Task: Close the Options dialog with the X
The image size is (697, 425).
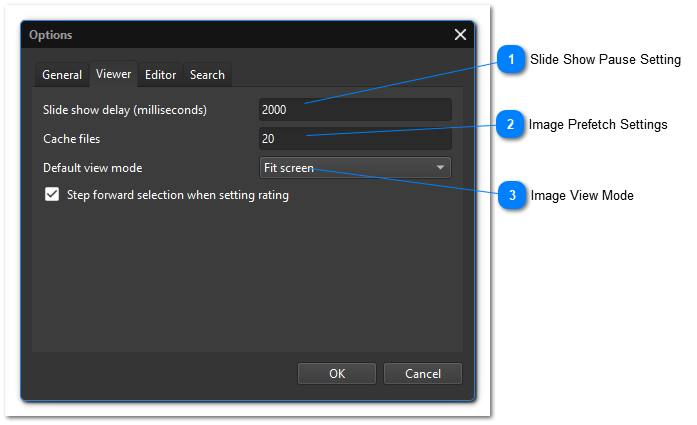Action: coord(460,35)
